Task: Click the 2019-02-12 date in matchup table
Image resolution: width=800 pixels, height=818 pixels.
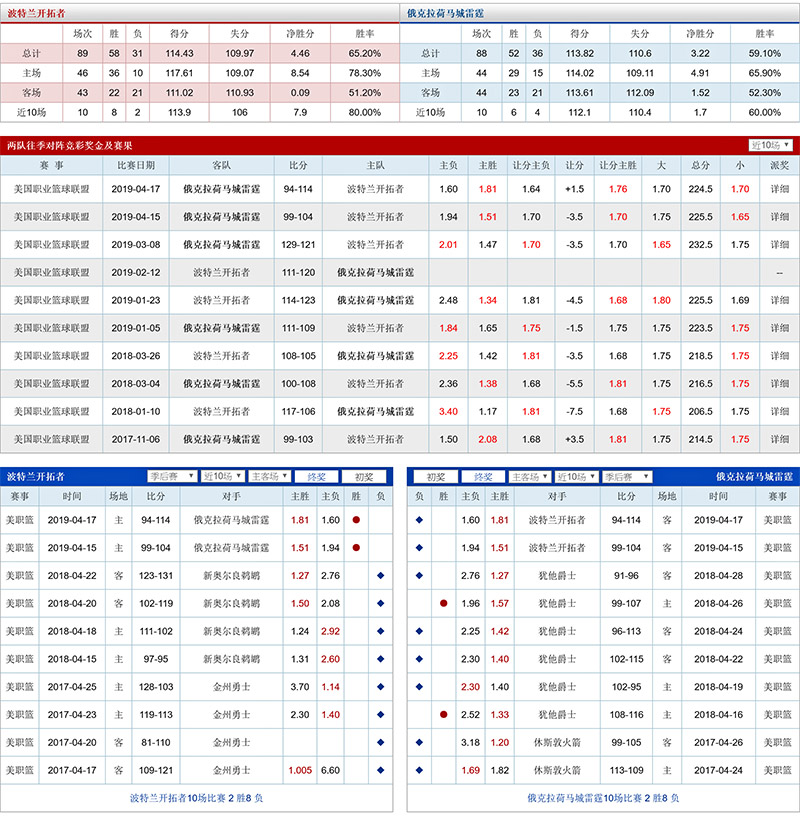Action: [136, 272]
